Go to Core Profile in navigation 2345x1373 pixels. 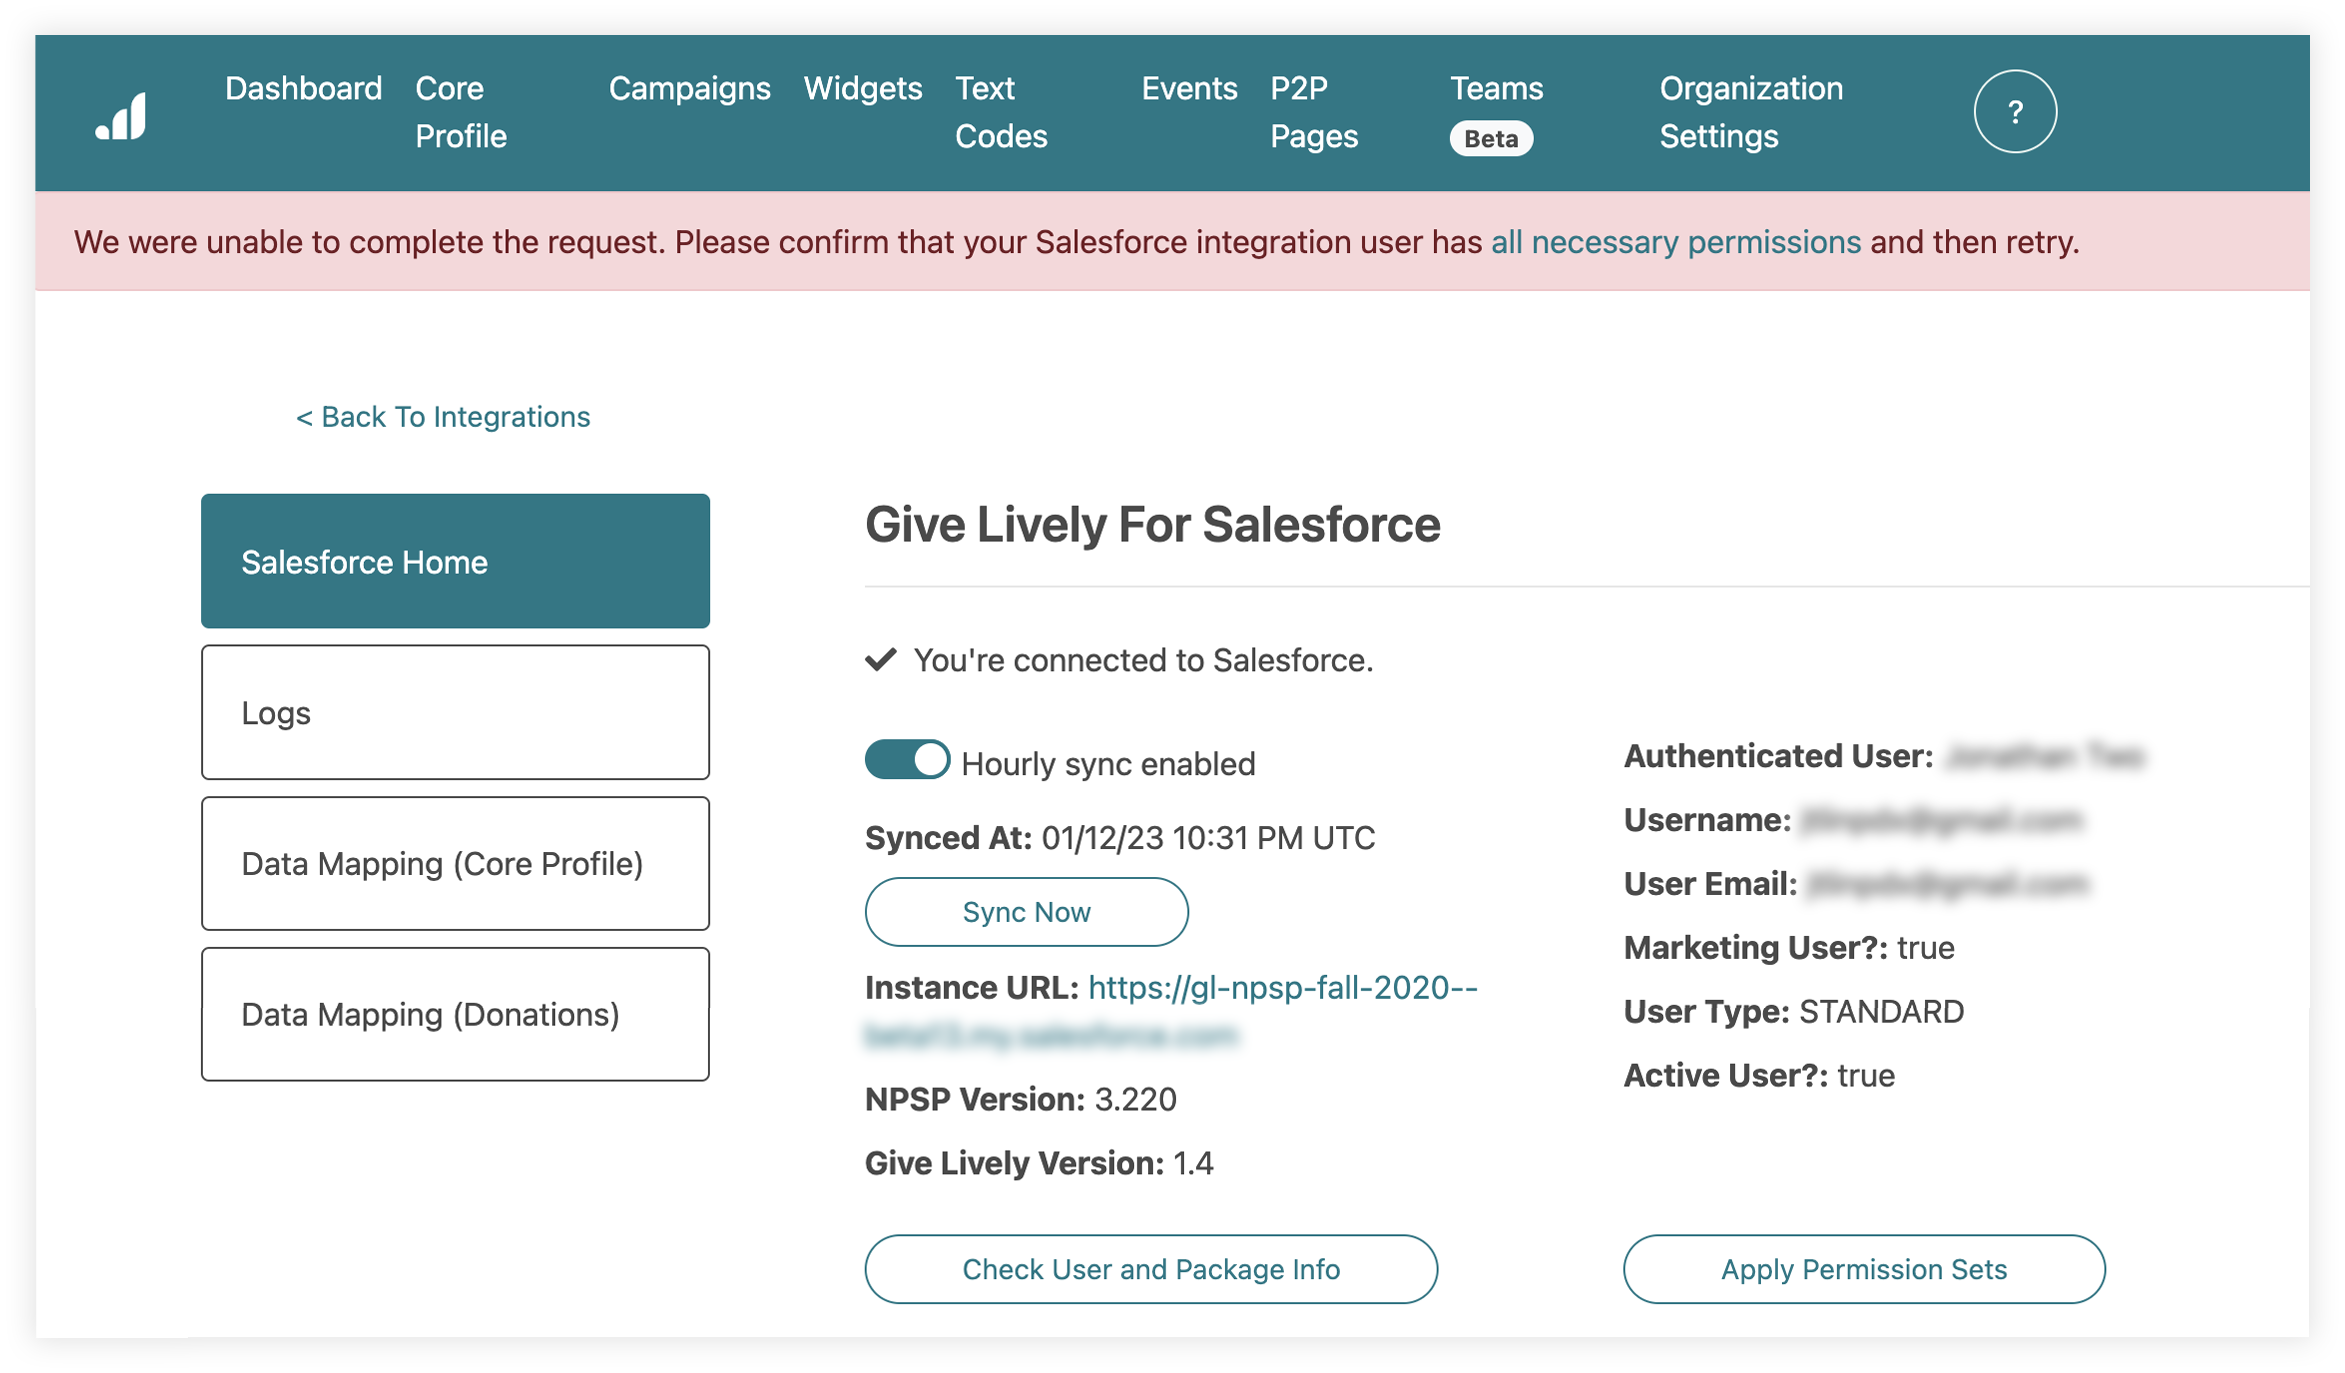(x=461, y=112)
